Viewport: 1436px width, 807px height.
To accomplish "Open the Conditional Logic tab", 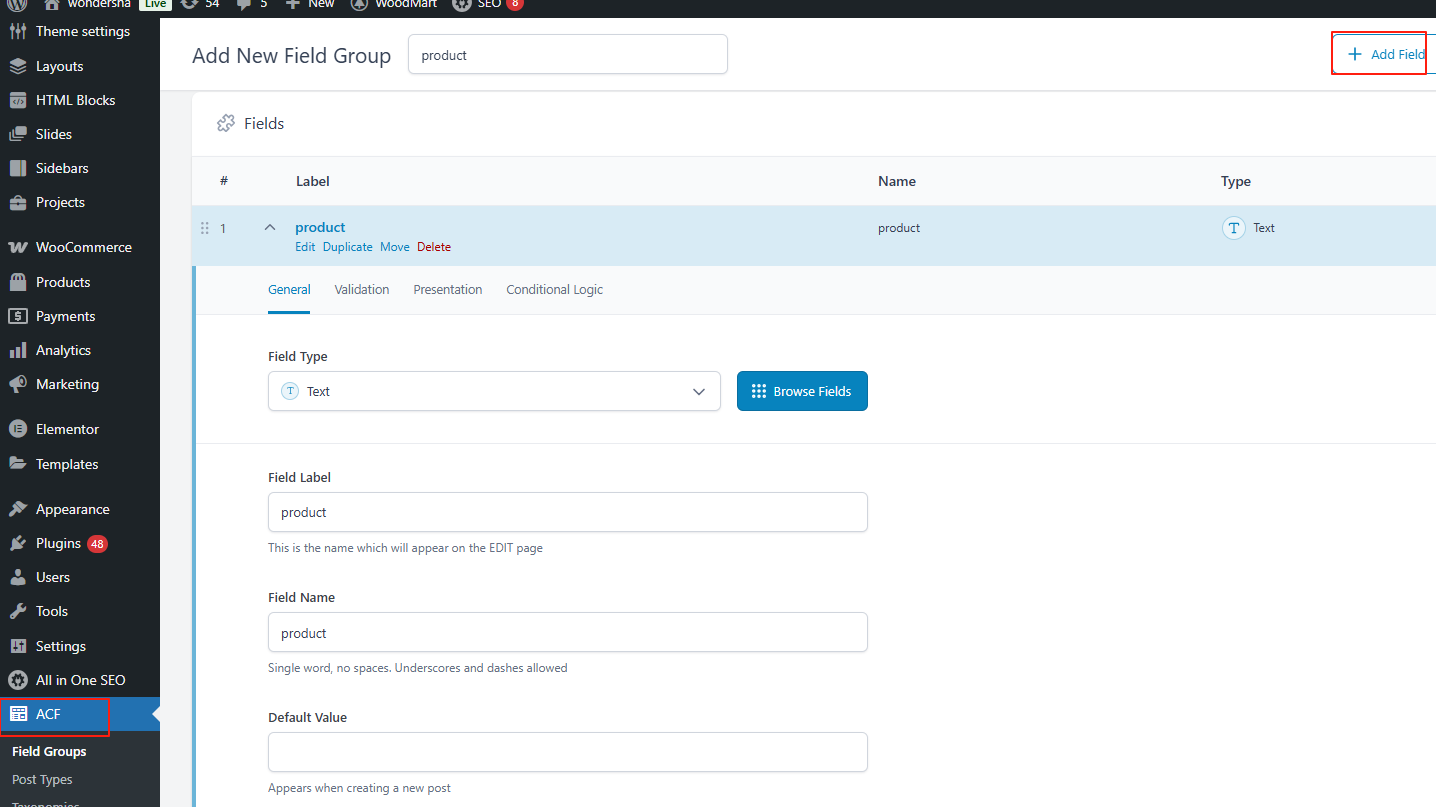I will 554,289.
